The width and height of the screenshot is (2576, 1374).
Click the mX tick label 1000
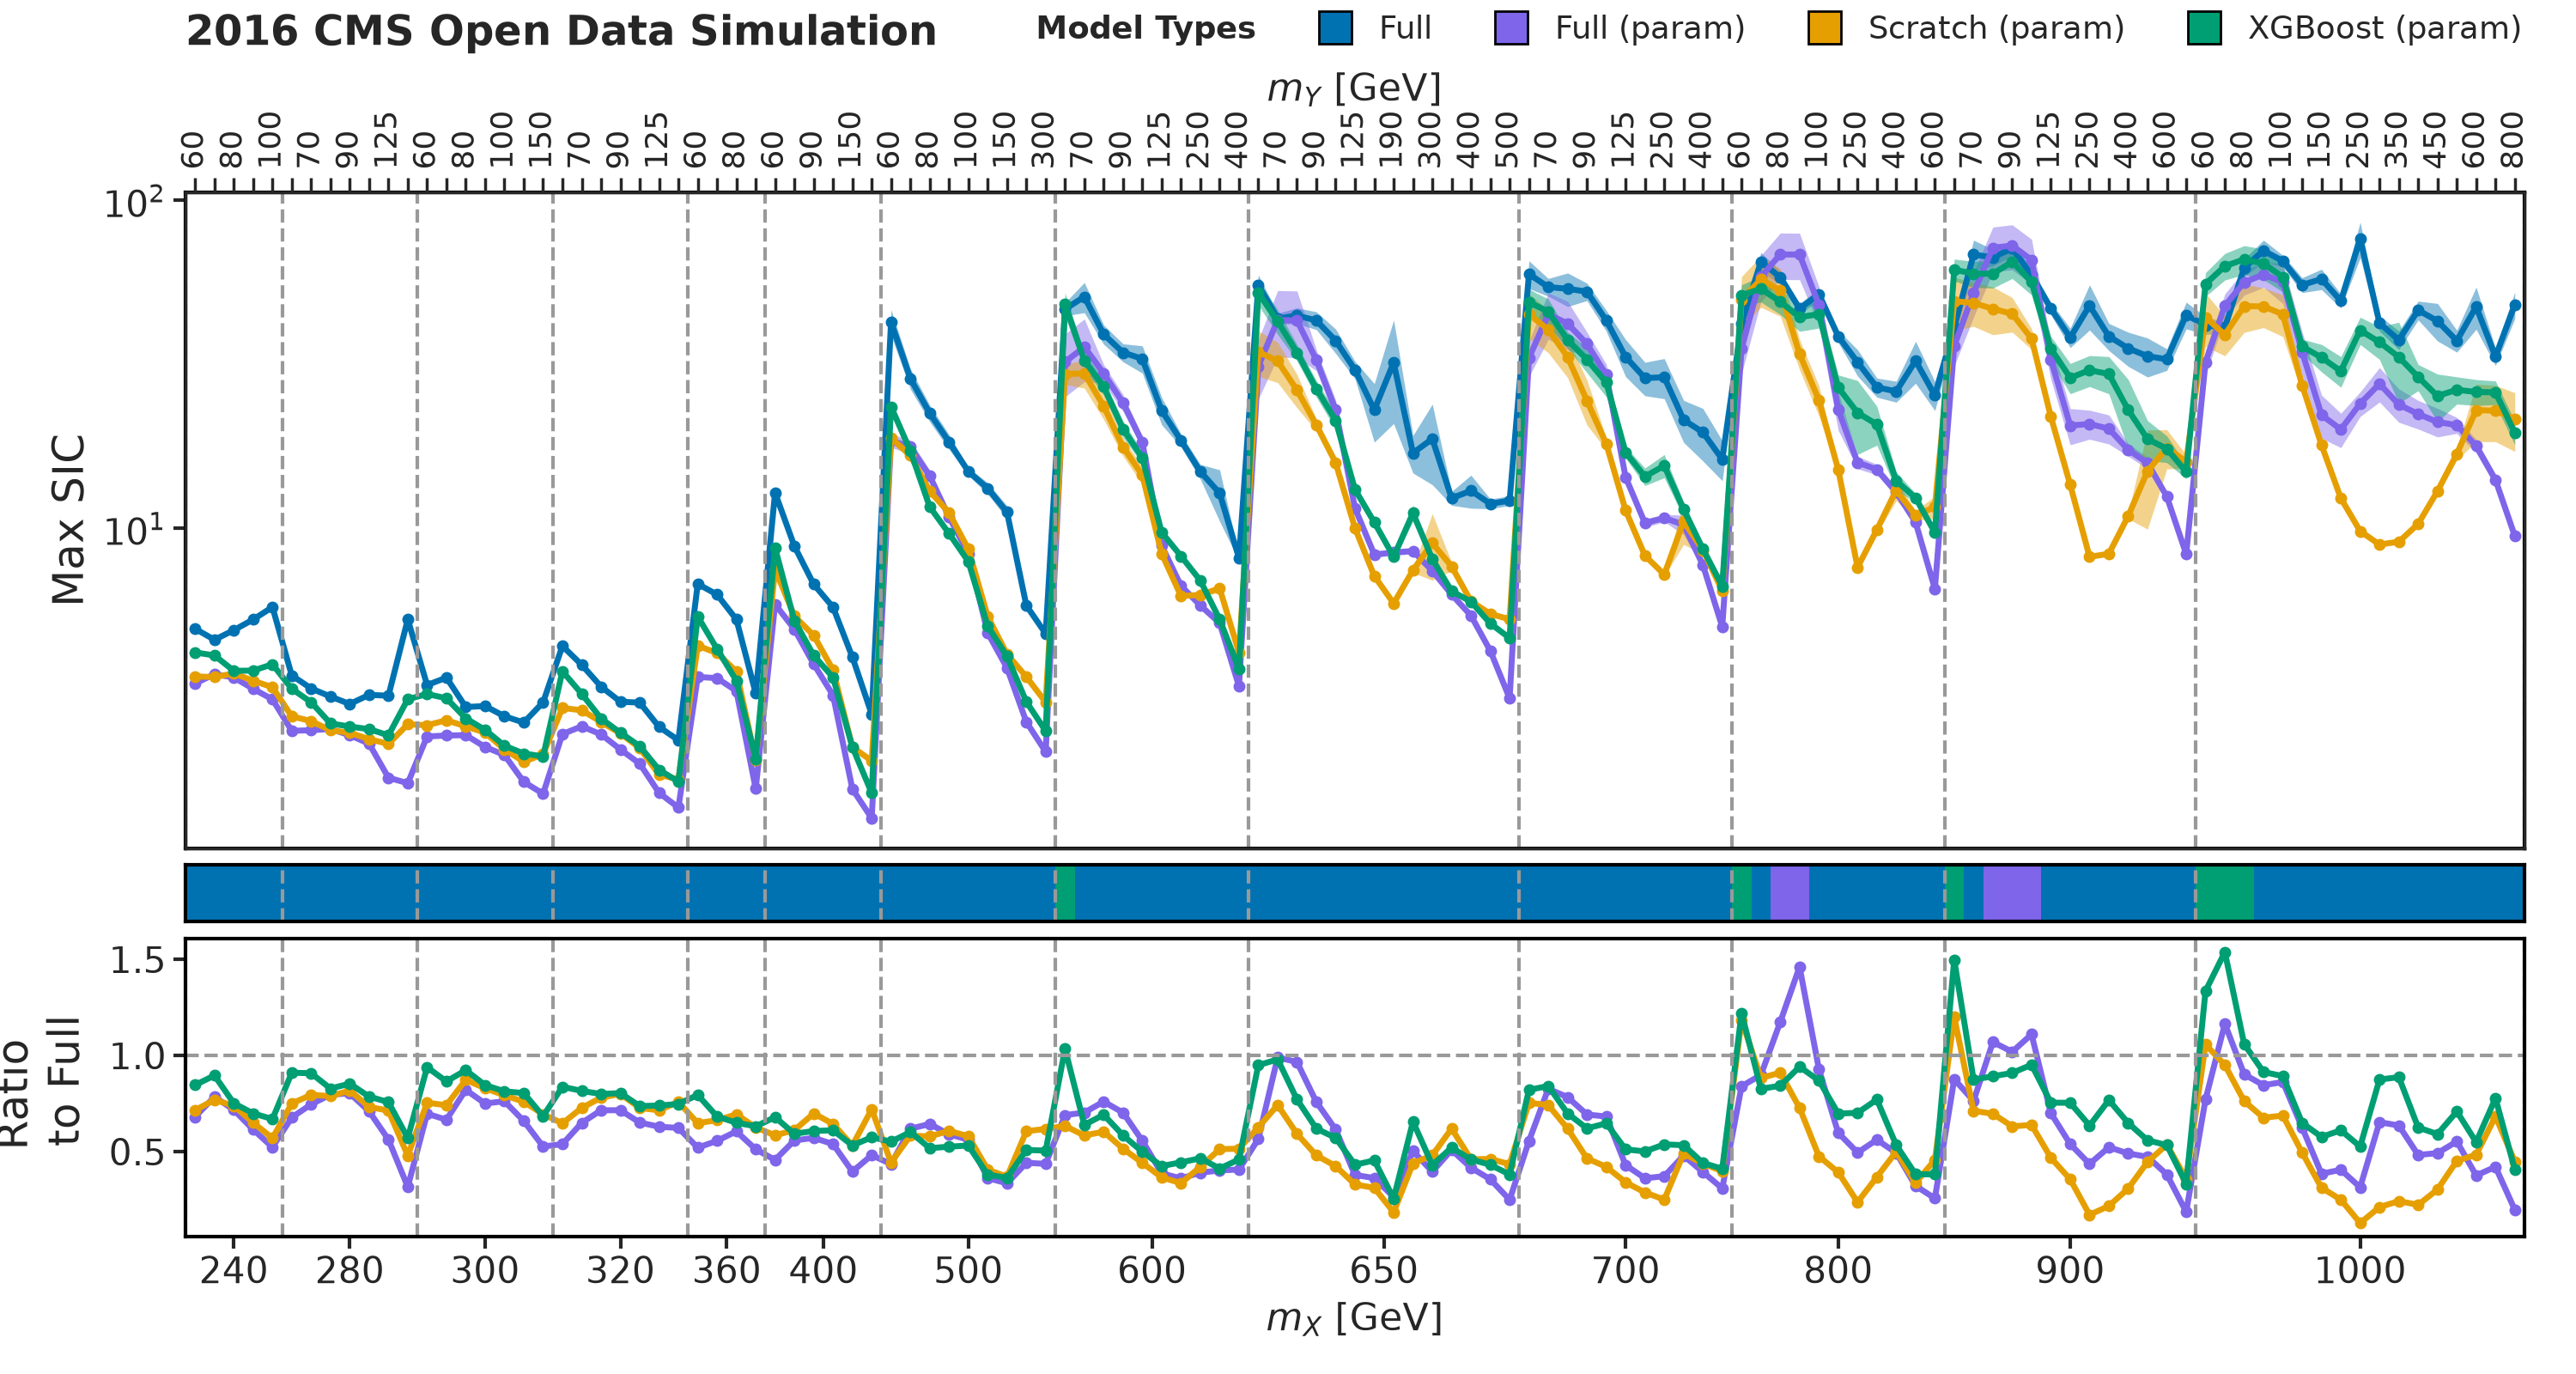(2360, 1270)
